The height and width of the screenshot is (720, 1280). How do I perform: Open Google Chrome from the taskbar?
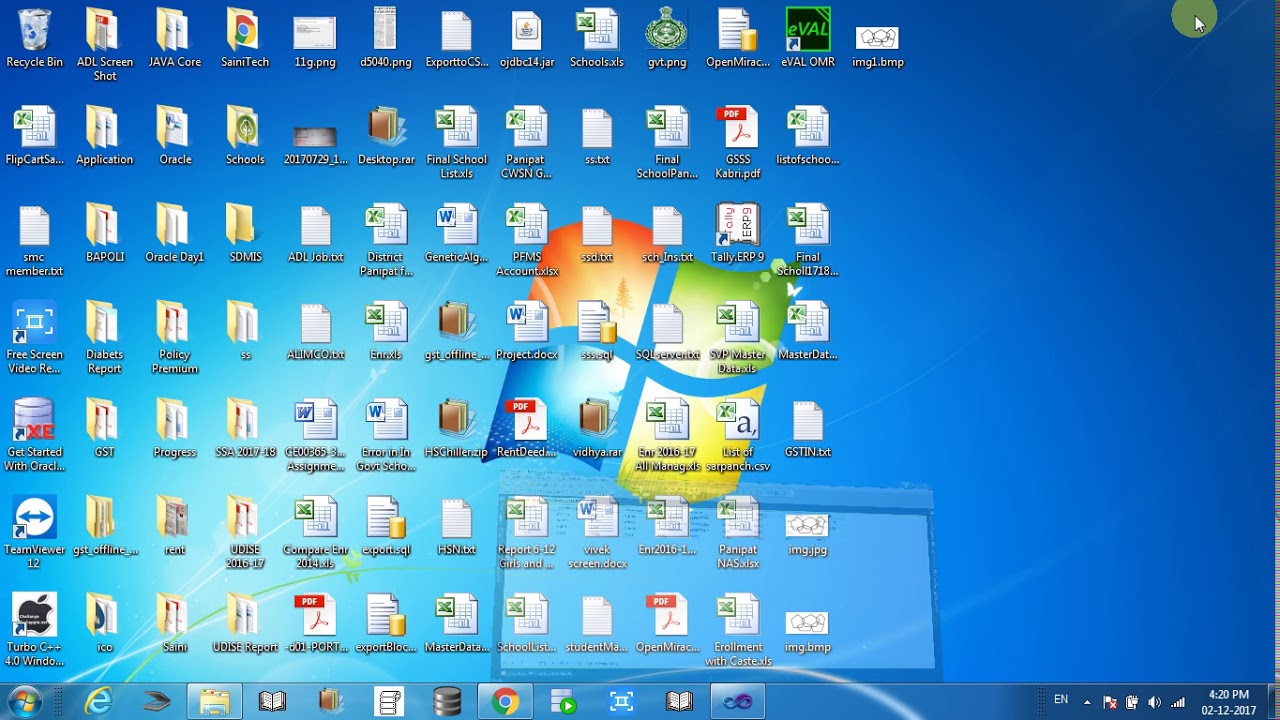pyautogui.click(x=505, y=702)
